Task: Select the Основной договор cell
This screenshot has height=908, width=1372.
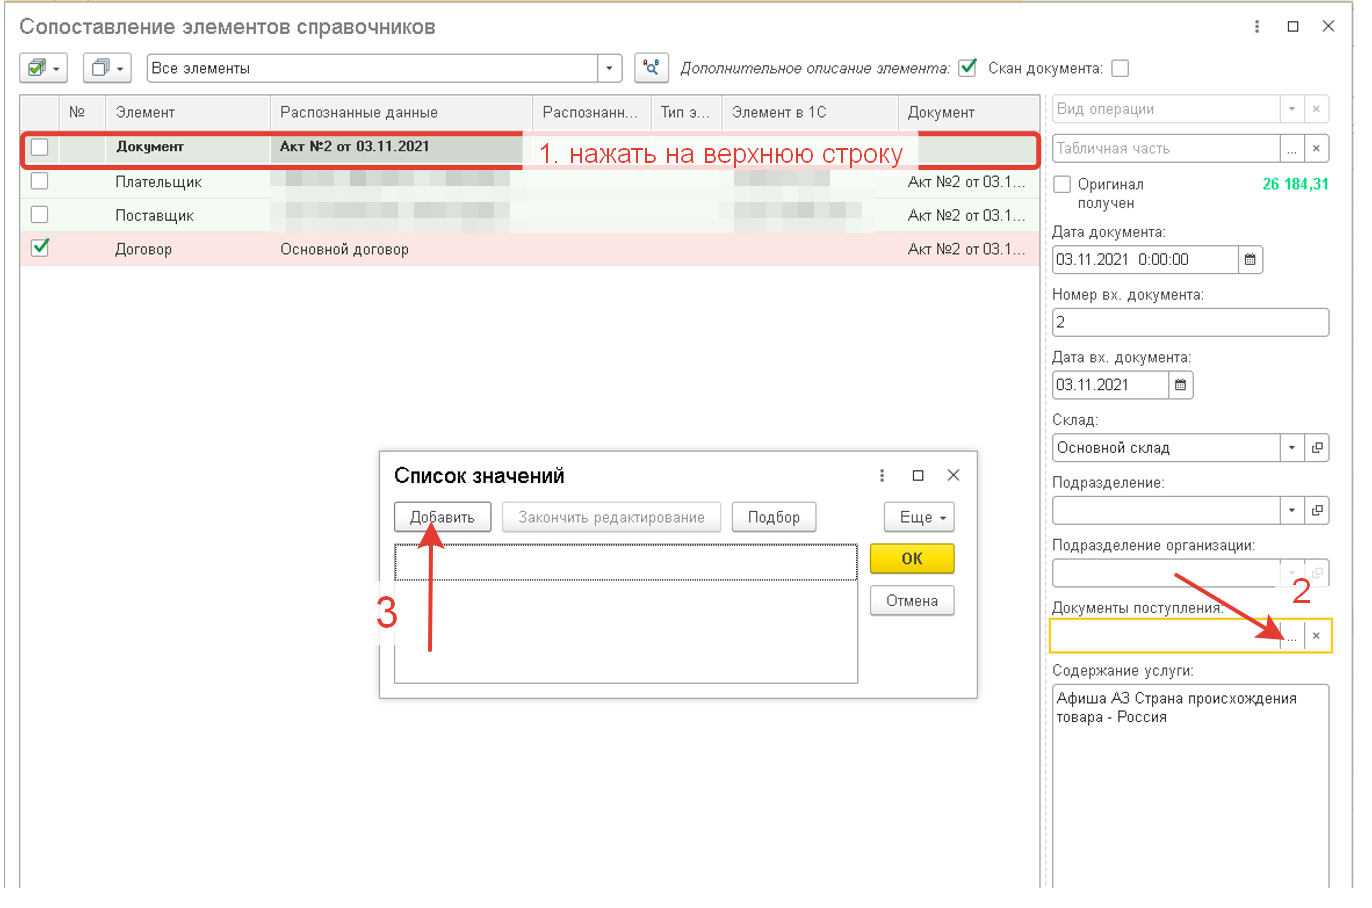Action: tap(401, 249)
